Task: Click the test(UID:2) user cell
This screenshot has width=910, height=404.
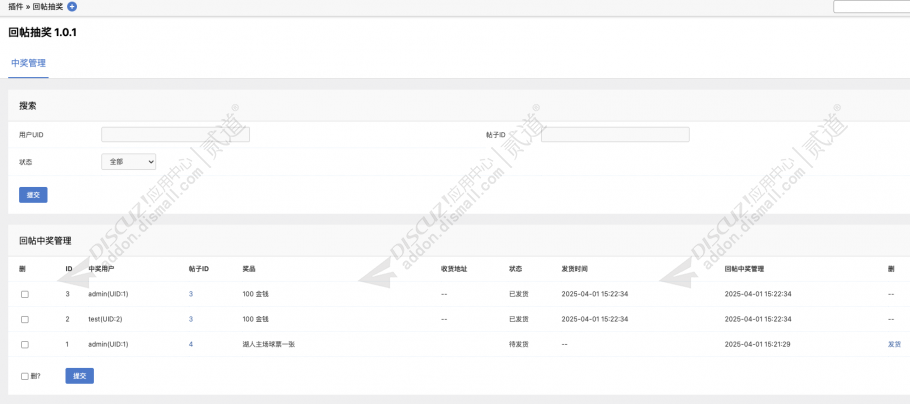Action: pyautogui.click(x=105, y=319)
